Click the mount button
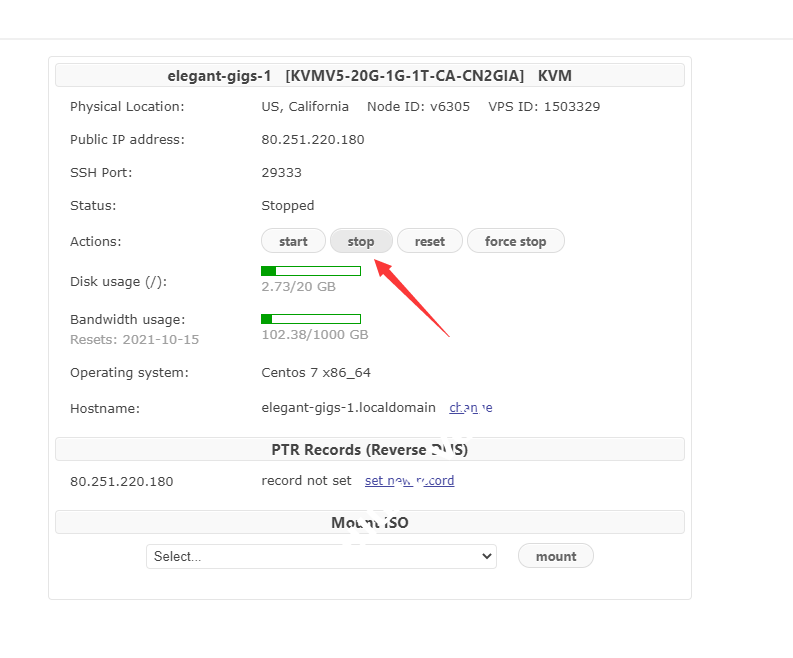This screenshot has width=793, height=658. coord(556,556)
